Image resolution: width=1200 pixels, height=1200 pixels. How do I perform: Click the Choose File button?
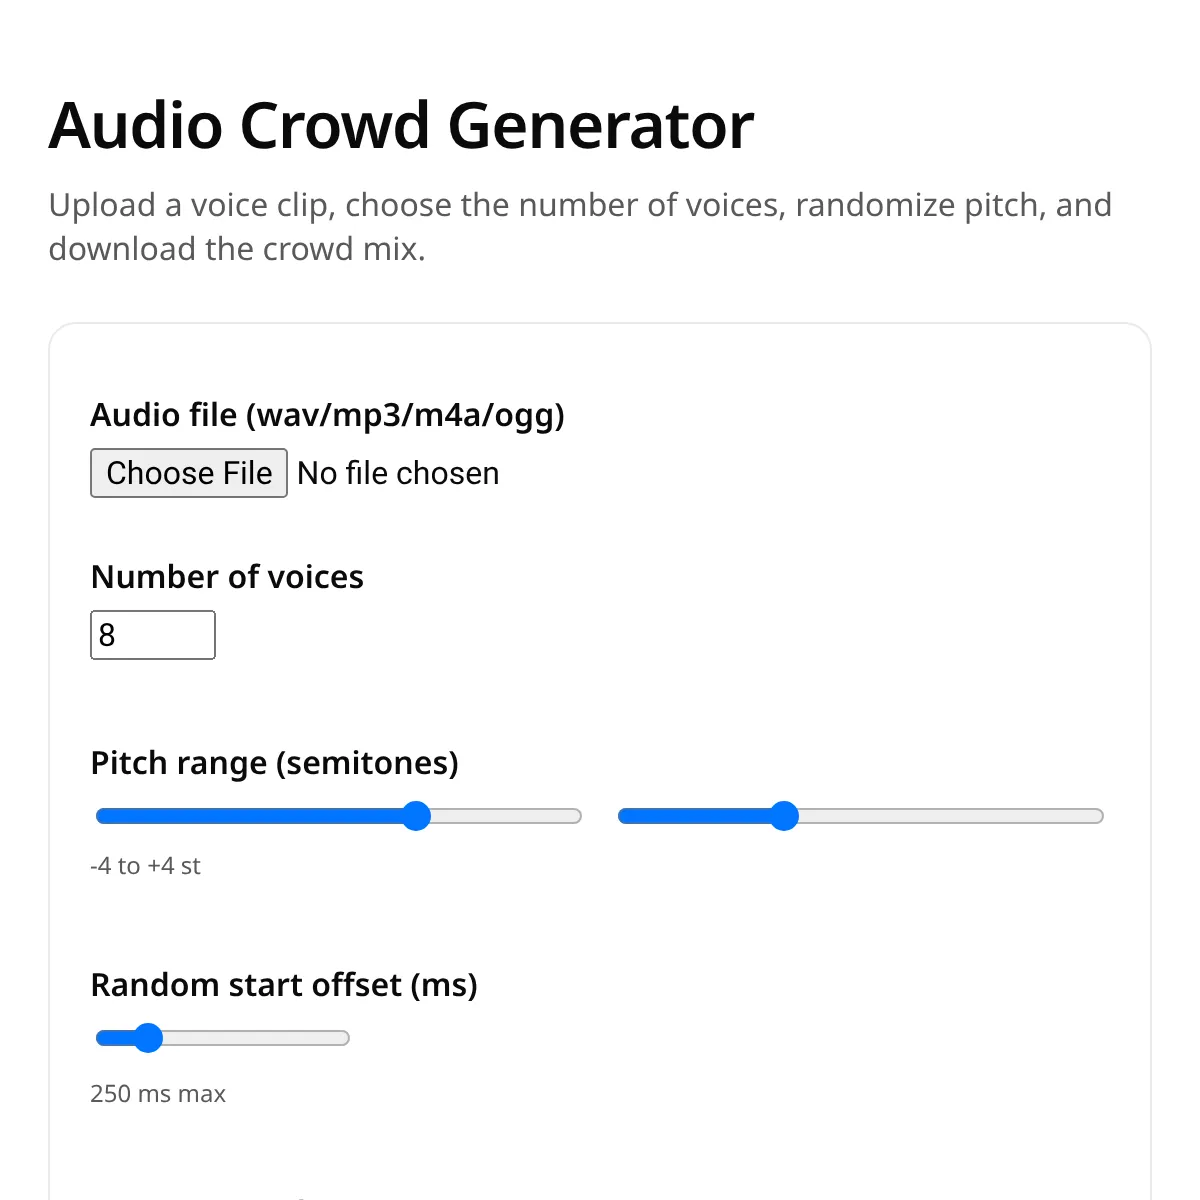click(x=189, y=473)
